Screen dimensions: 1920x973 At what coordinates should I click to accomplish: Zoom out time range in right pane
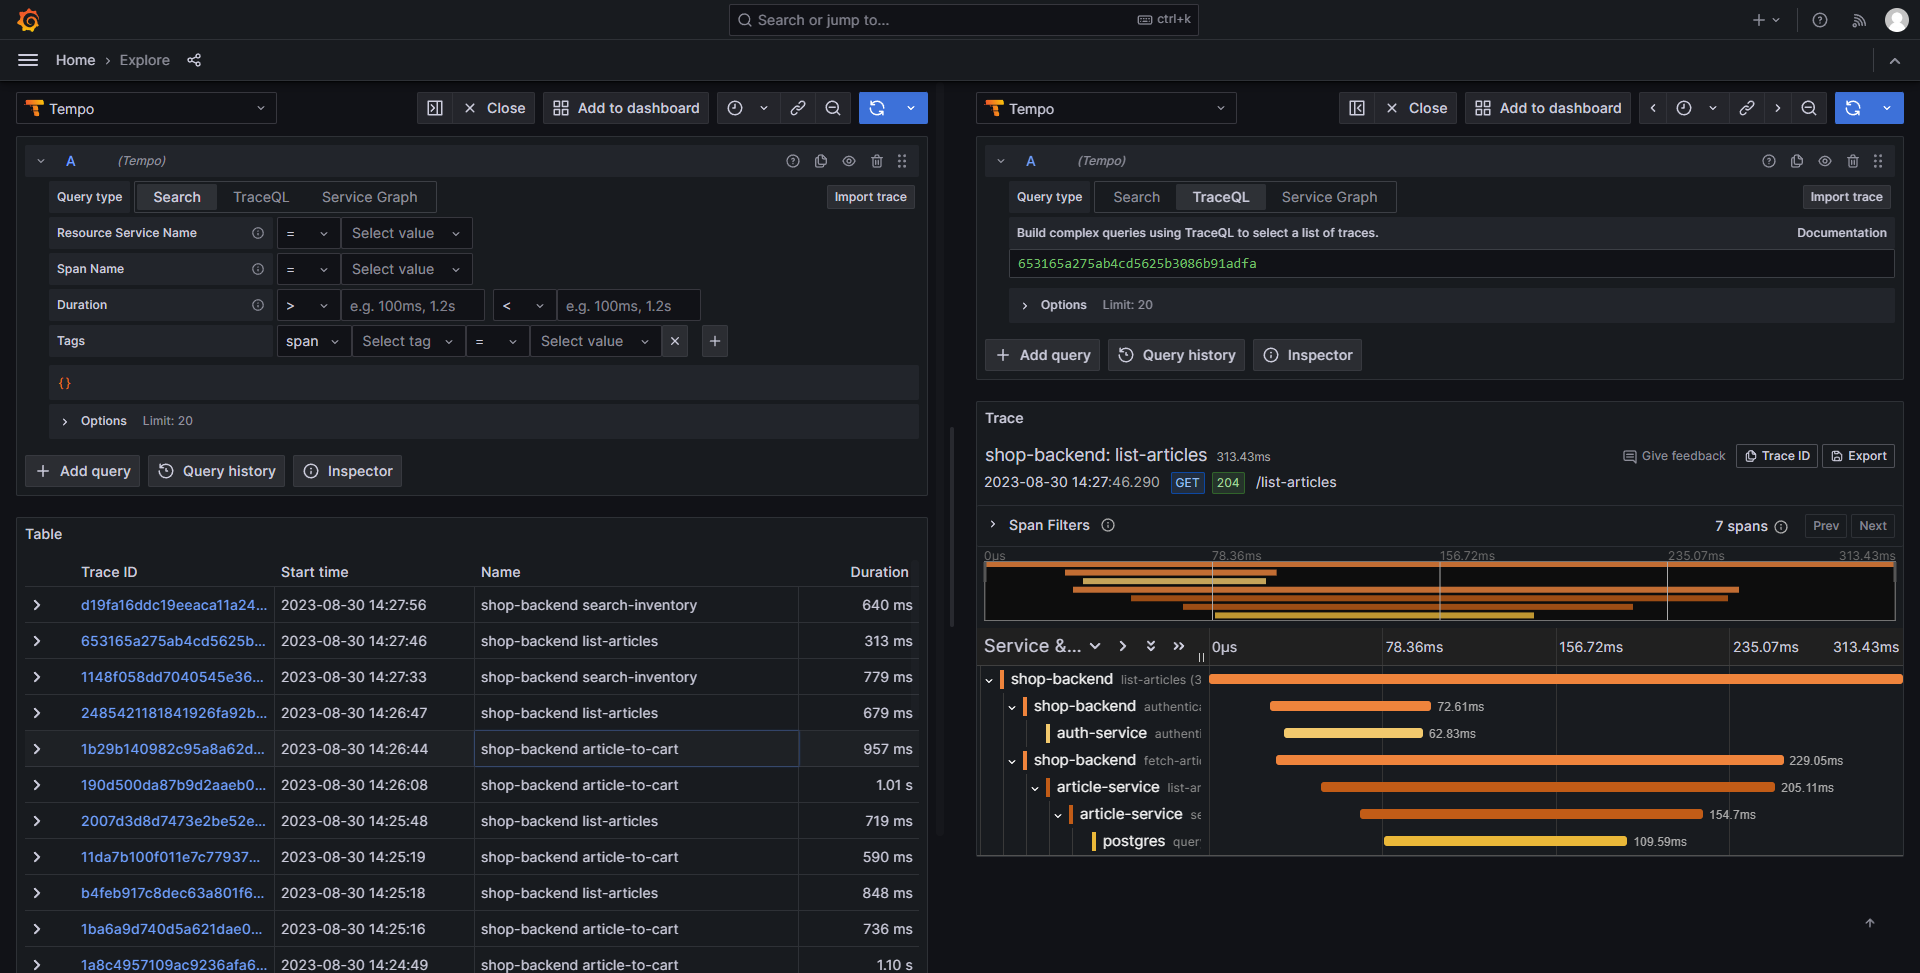pos(1809,108)
